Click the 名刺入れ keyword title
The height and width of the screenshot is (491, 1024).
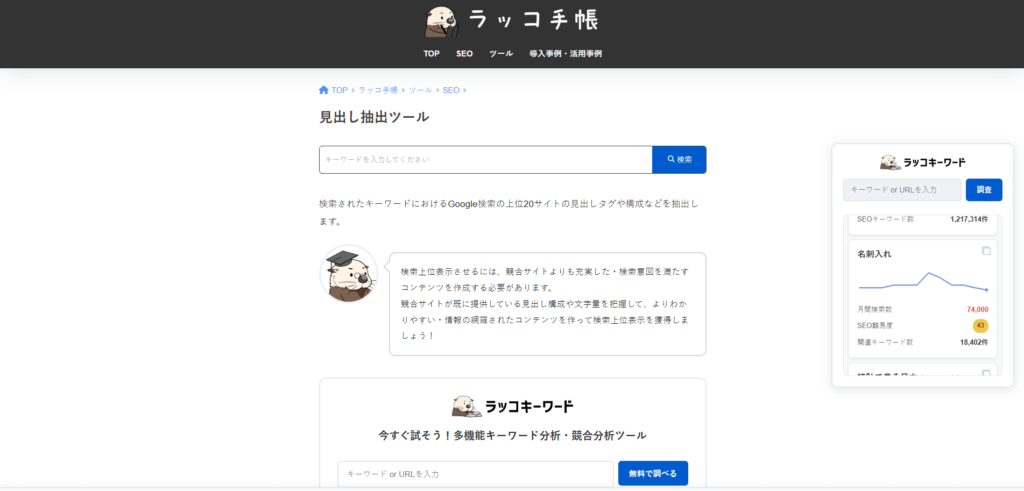[874, 254]
